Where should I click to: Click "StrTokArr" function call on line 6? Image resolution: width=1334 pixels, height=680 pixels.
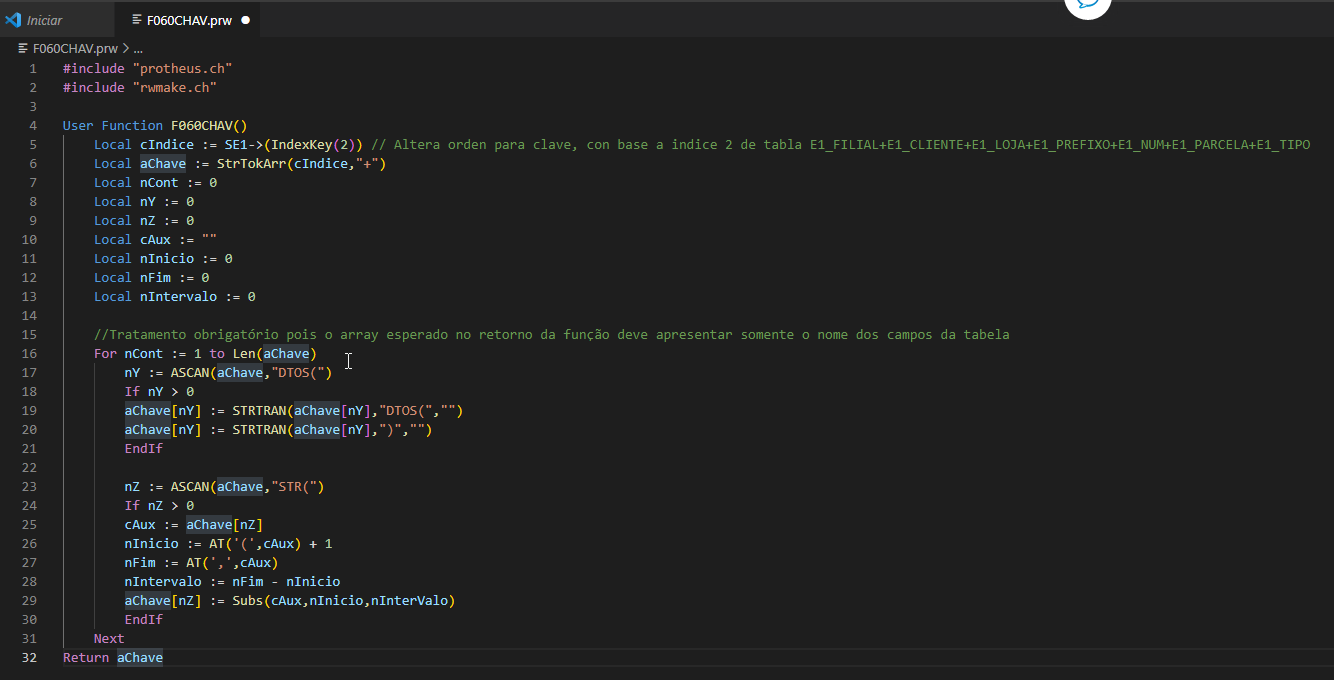[251, 163]
